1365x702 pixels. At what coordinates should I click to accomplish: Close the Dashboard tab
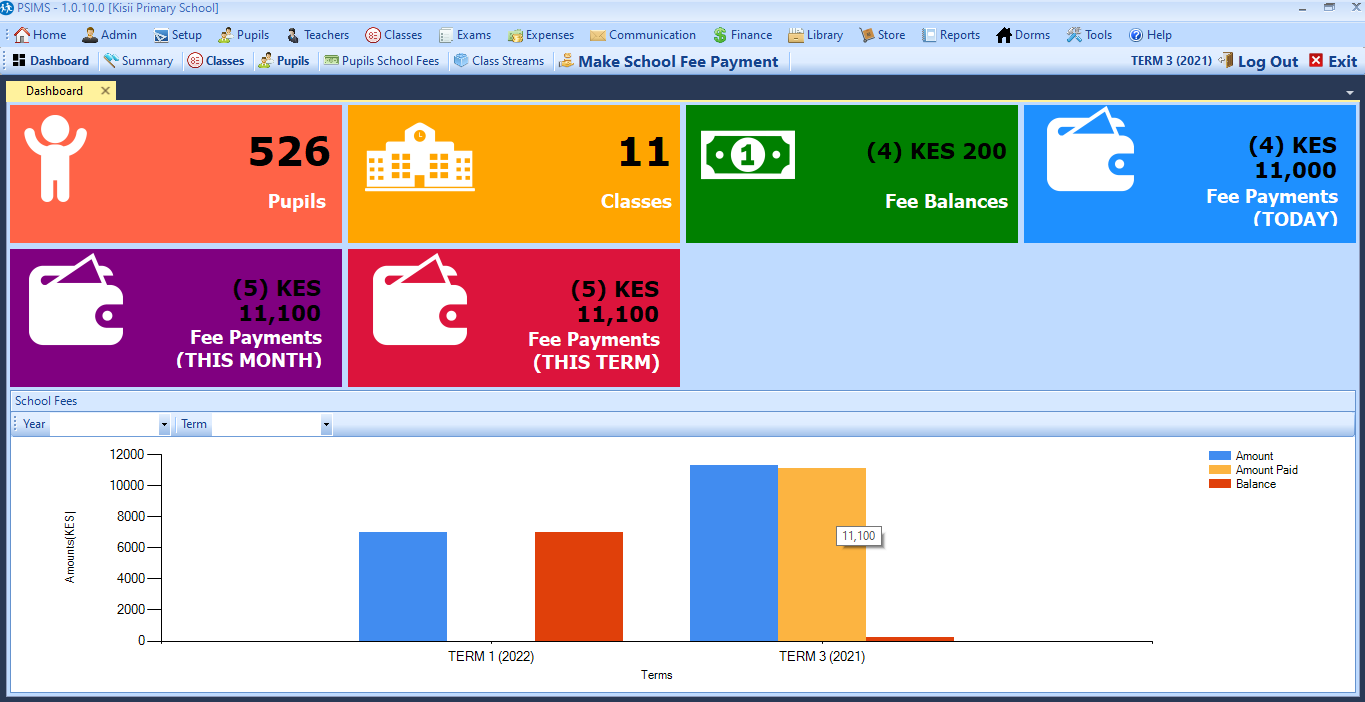(105, 91)
